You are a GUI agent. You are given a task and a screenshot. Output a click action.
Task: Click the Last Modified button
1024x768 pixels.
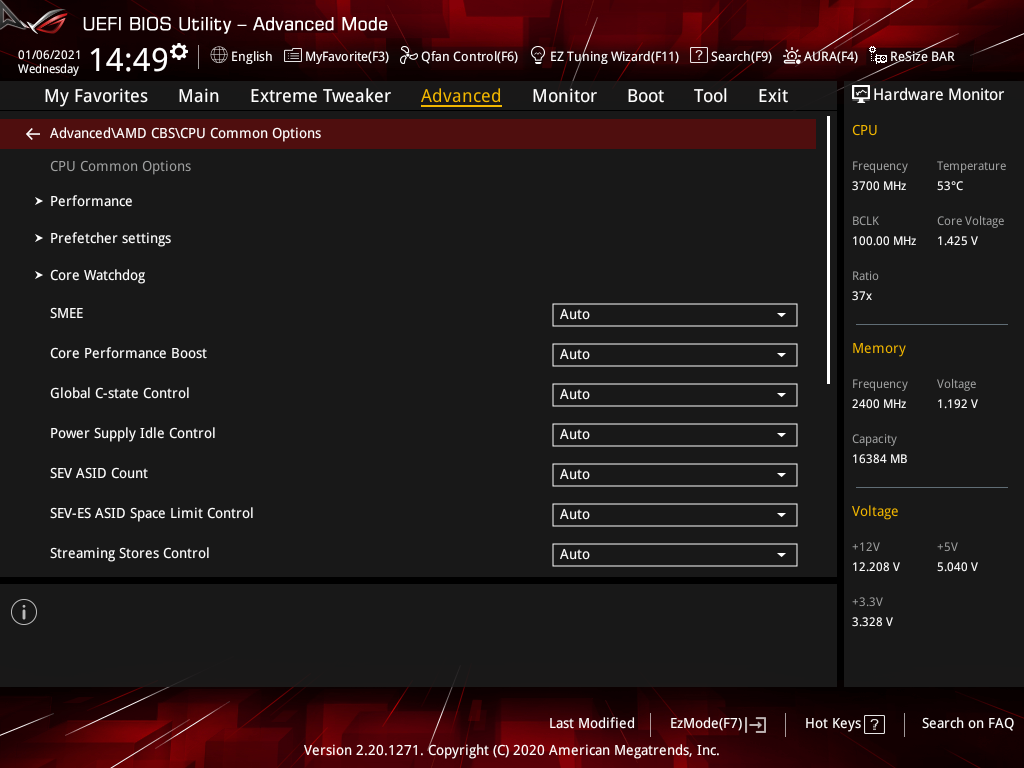(x=592, y=724)
